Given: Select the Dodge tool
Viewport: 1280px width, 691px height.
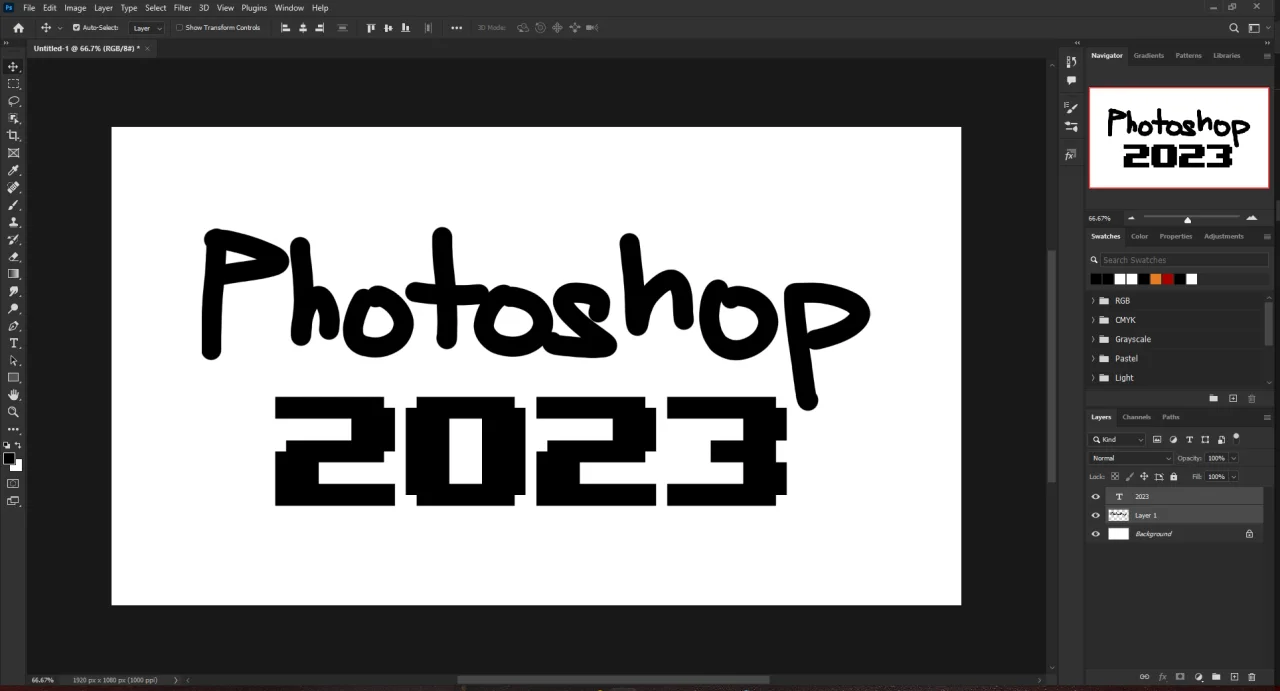Looking at the screenshot, I should tap(13, 308).
